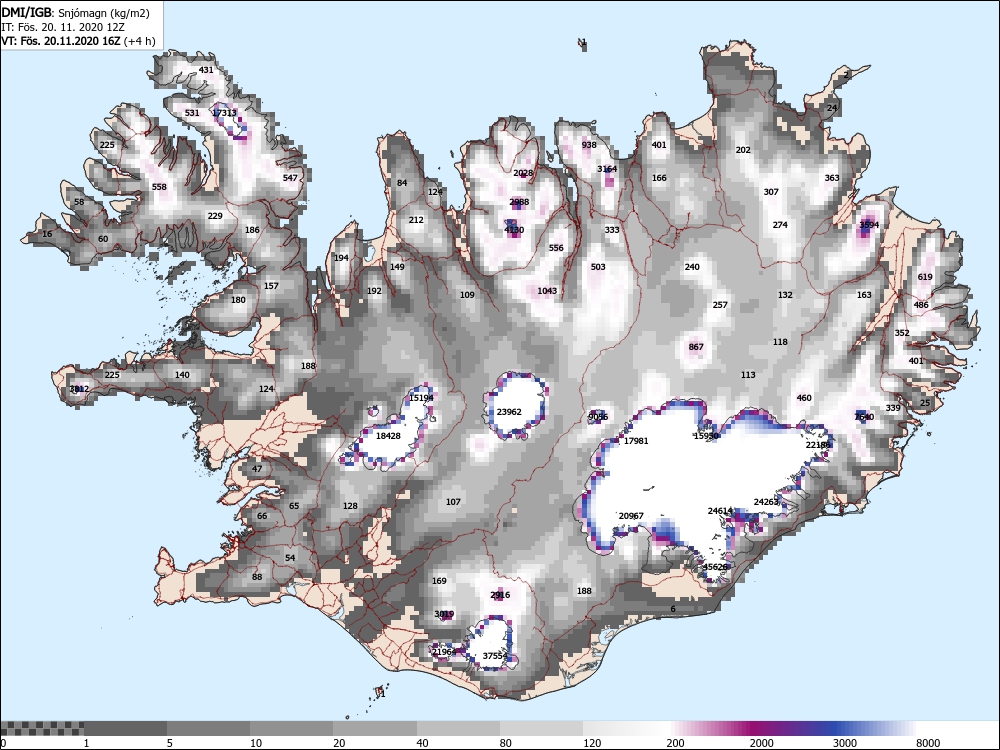
Task: Click the 8000 legend label
Action: pos(928,743)
